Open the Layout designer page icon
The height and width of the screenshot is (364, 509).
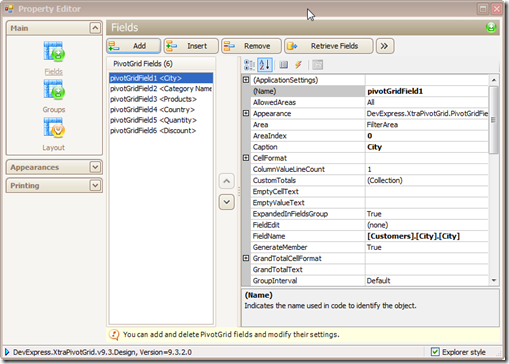[x=54, y=128]
